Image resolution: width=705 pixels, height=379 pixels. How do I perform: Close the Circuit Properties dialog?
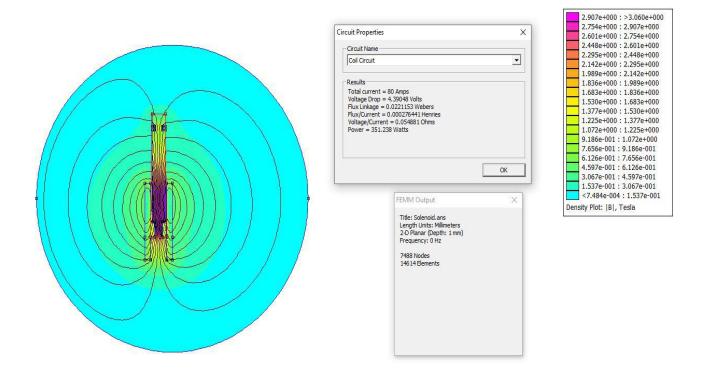[522, 32]
